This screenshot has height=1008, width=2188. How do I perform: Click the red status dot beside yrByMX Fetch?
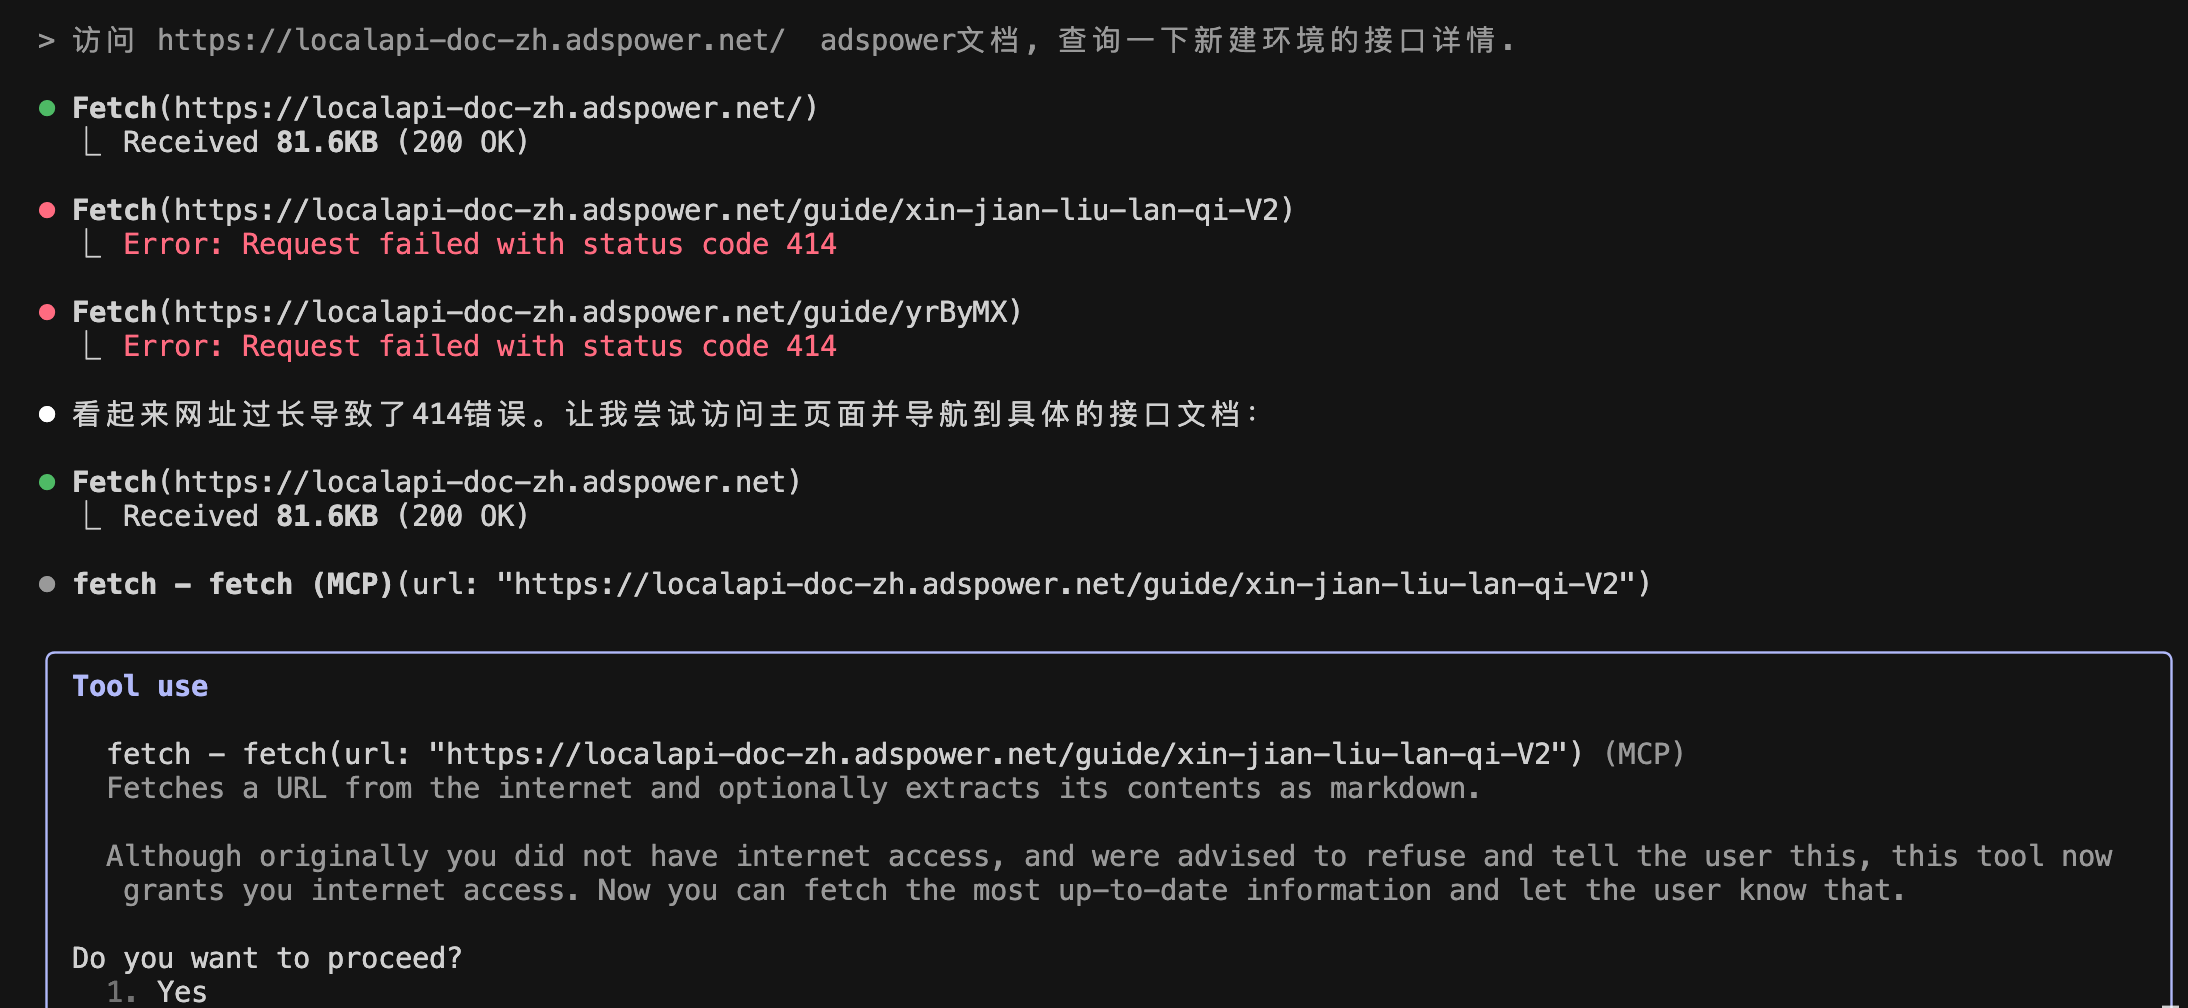(x=47, y=312)
